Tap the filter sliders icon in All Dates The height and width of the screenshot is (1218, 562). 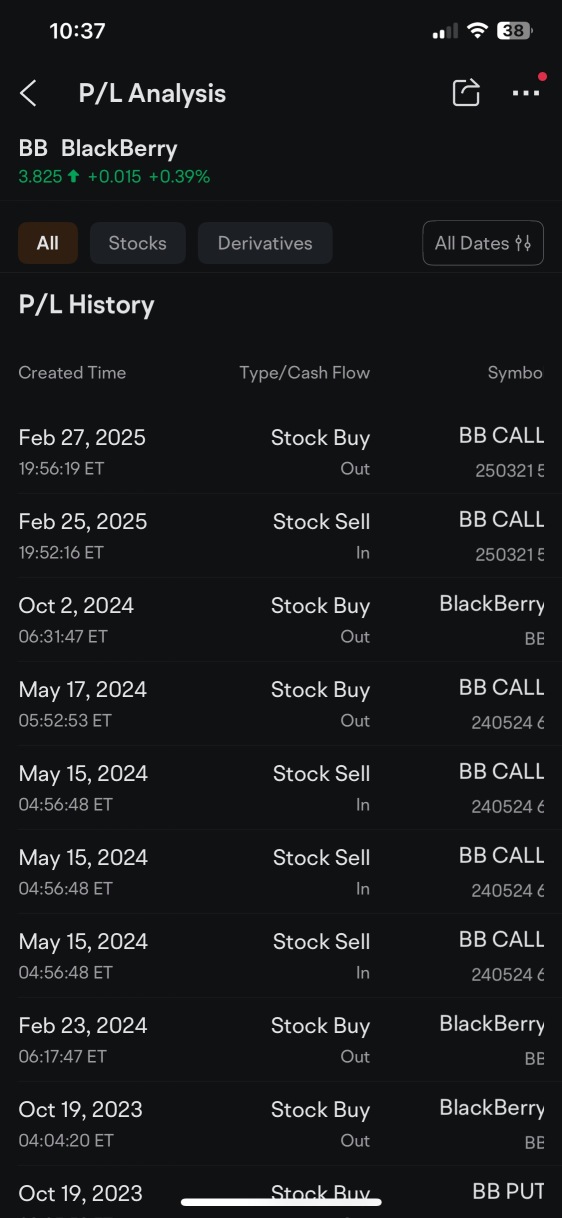(x=523, y=243)
